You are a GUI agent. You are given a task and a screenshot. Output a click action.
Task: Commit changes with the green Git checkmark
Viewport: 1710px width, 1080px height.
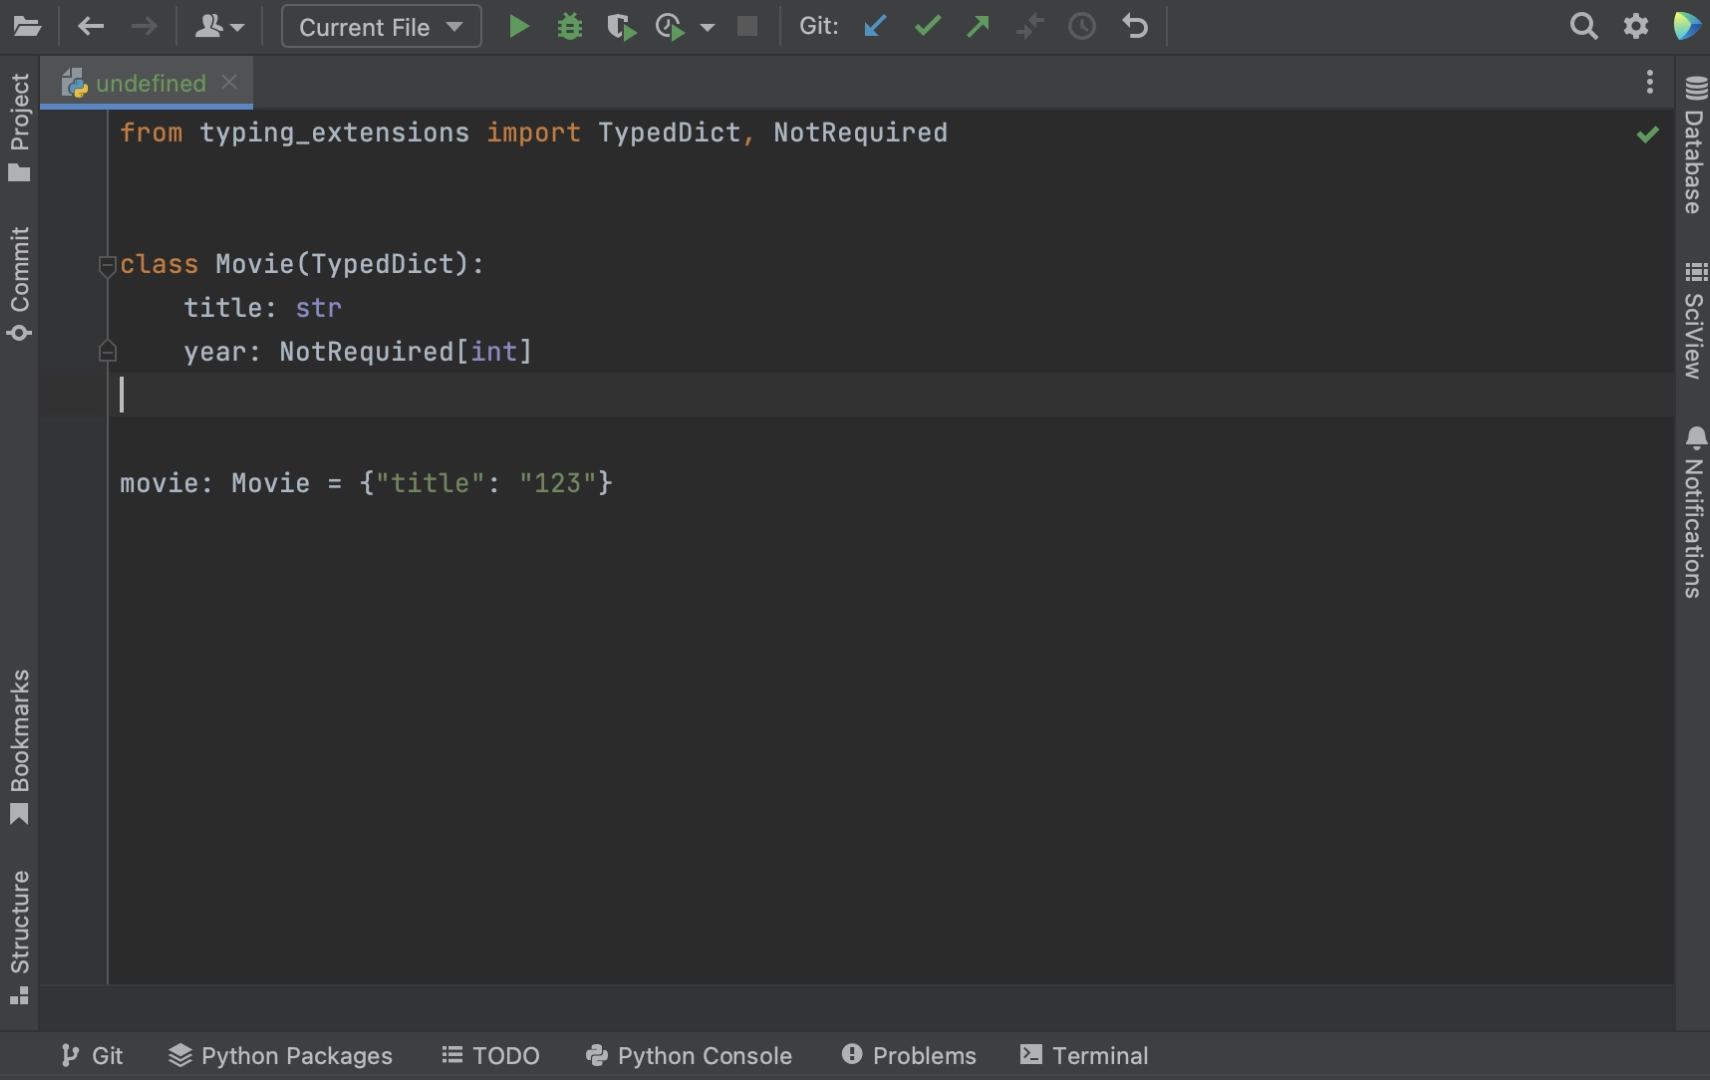928,26
